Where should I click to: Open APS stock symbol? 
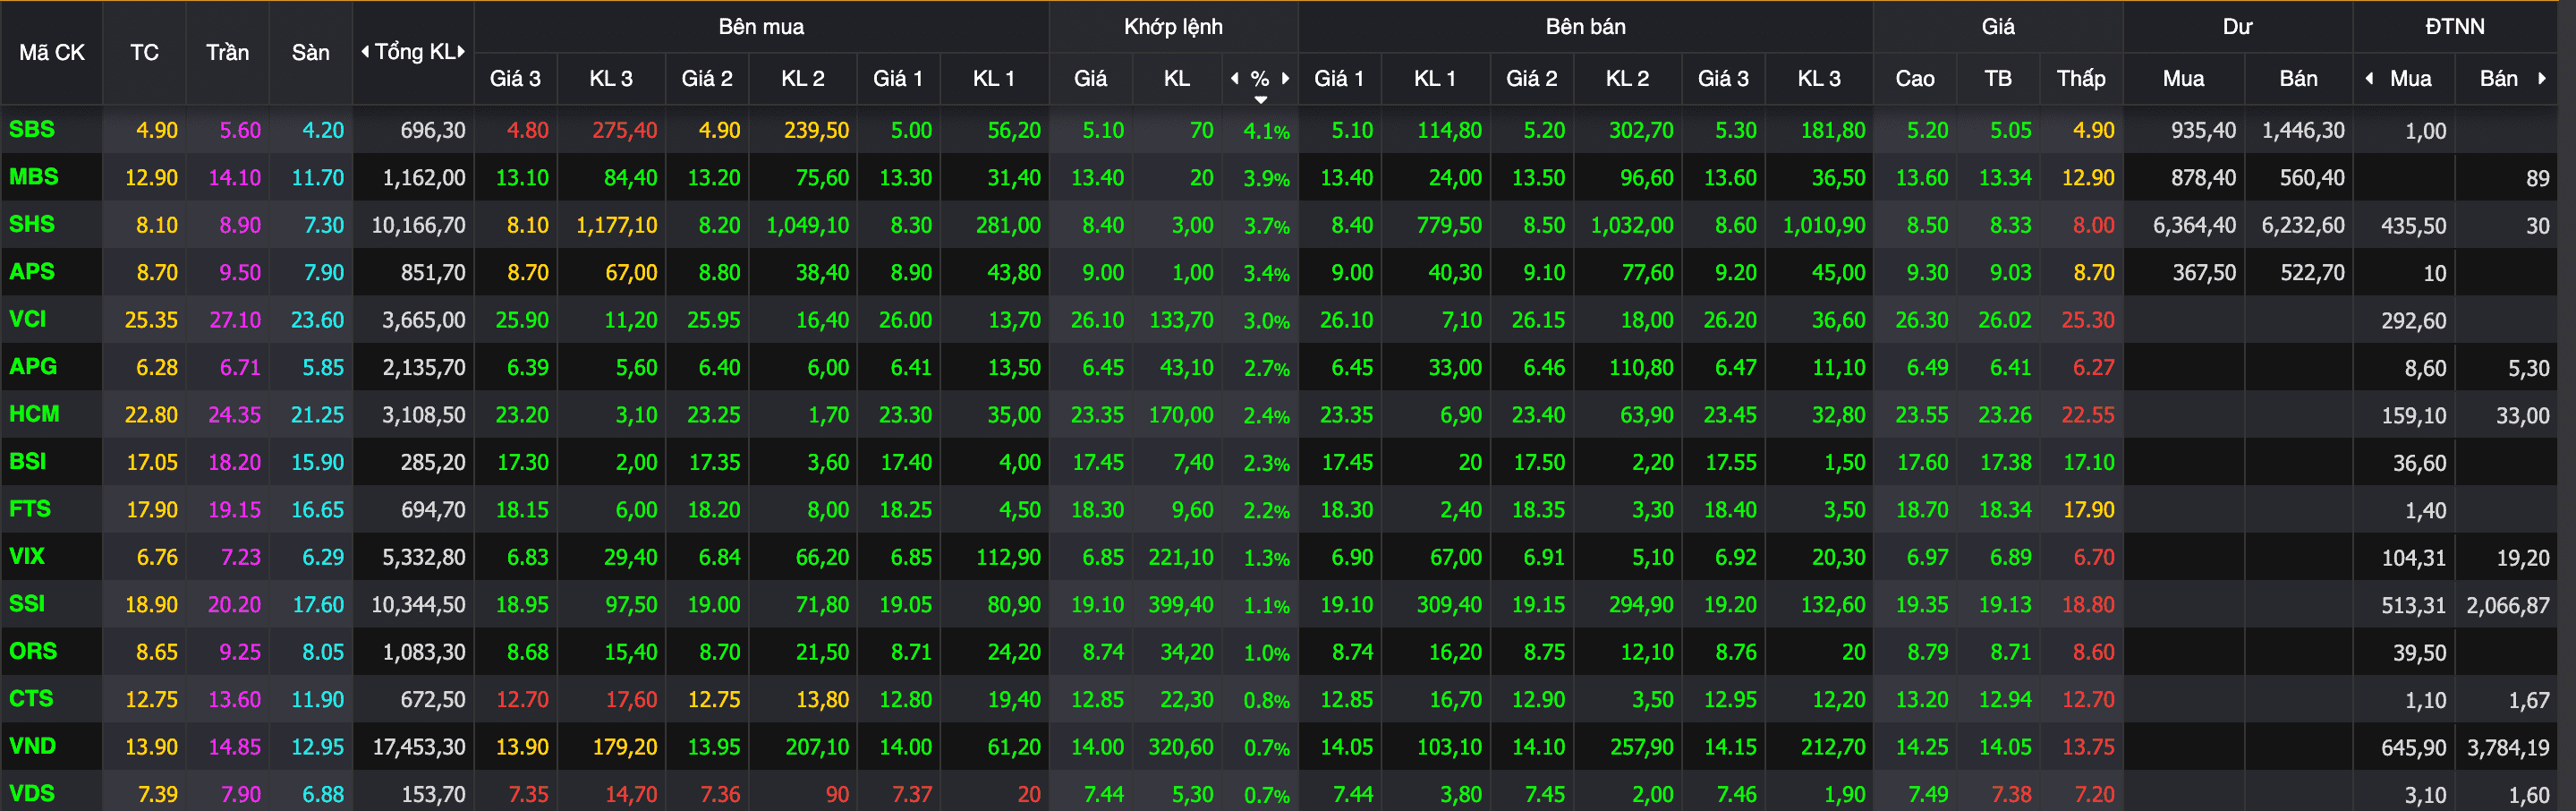[32, 271]
